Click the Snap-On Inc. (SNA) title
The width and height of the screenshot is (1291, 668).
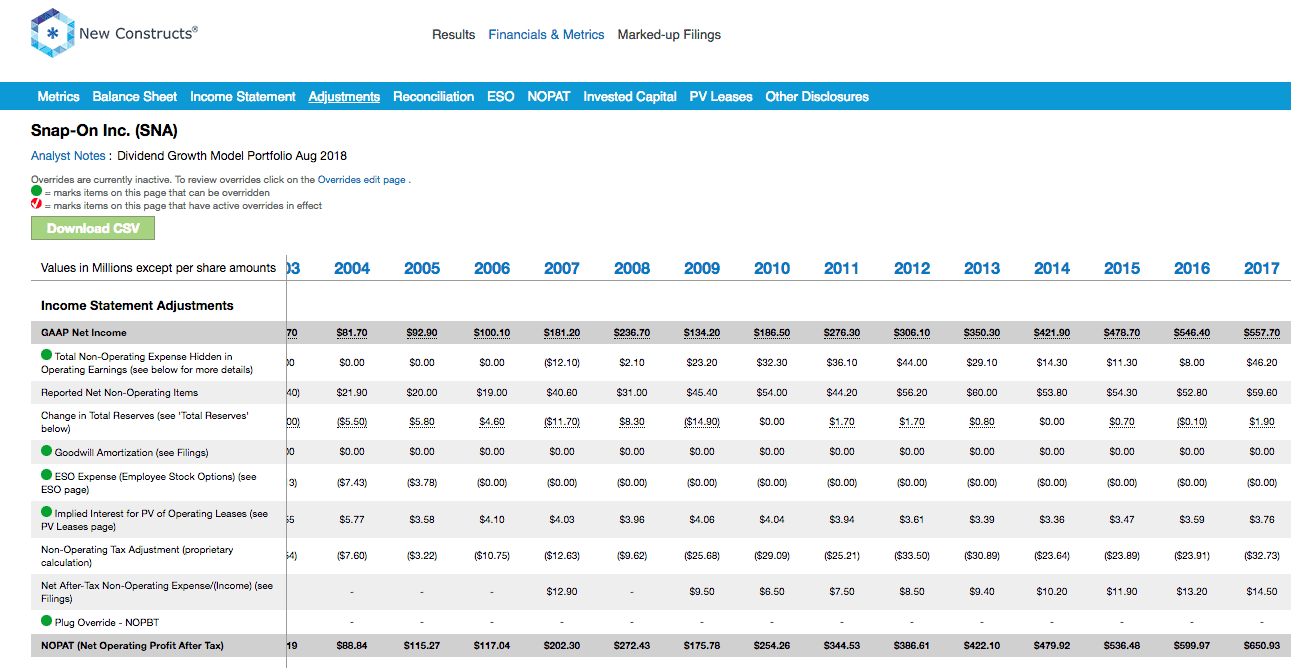104,131
